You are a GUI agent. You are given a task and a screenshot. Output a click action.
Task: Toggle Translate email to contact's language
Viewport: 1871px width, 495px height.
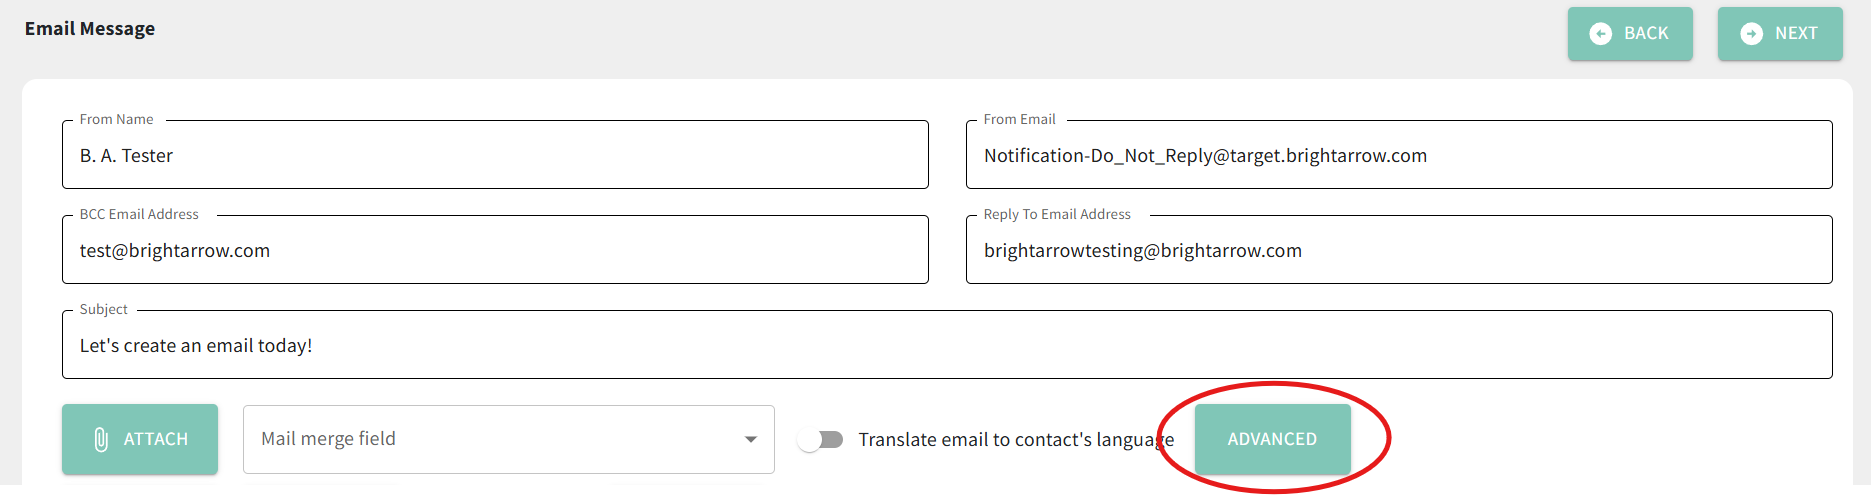tap(821, 439)
